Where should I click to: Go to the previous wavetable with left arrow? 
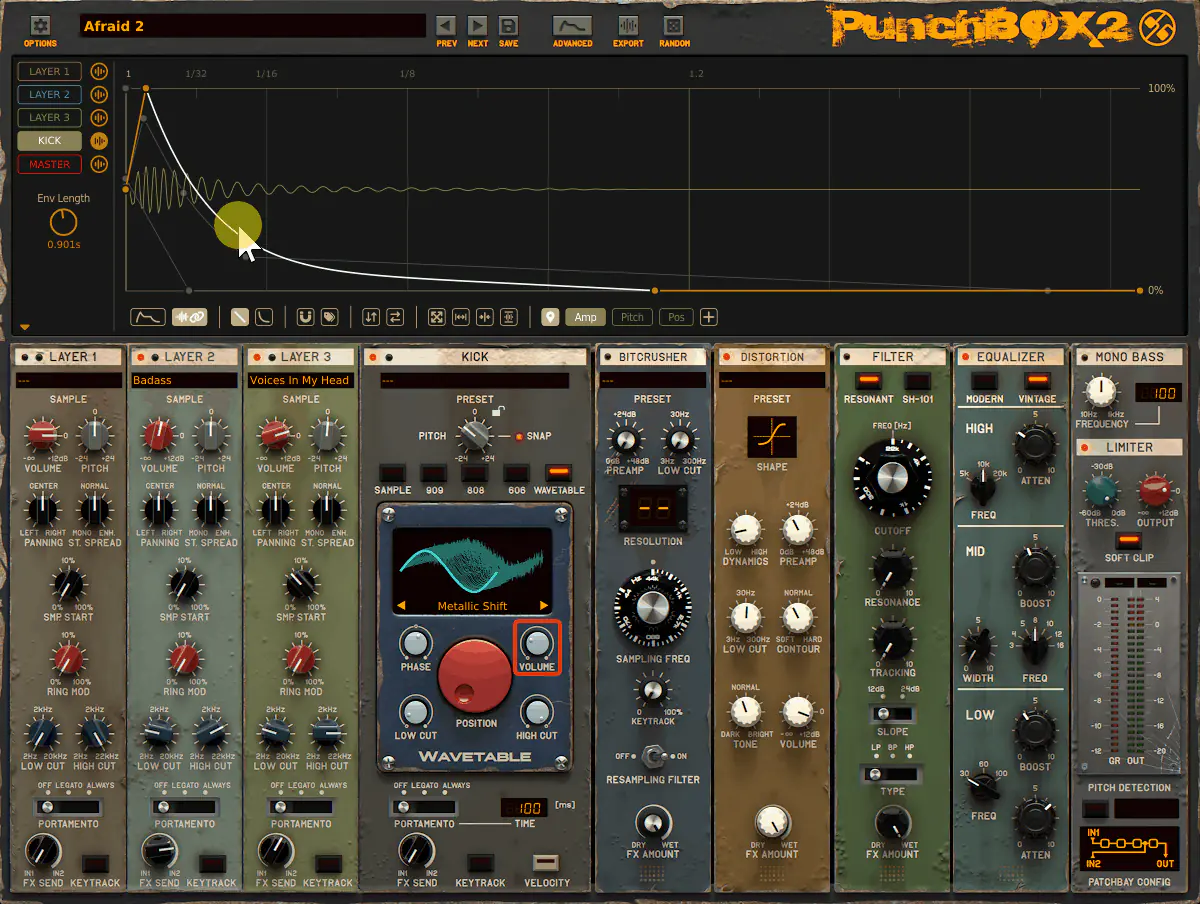point(402,606)
